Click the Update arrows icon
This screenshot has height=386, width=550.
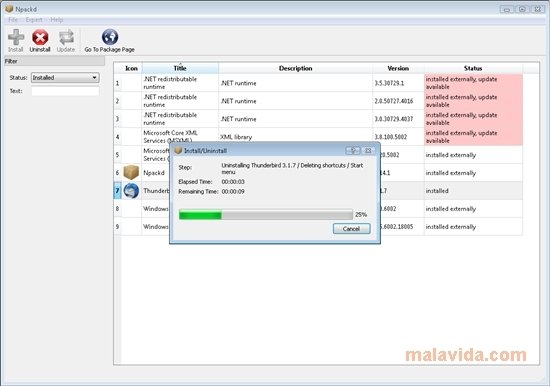66,37
